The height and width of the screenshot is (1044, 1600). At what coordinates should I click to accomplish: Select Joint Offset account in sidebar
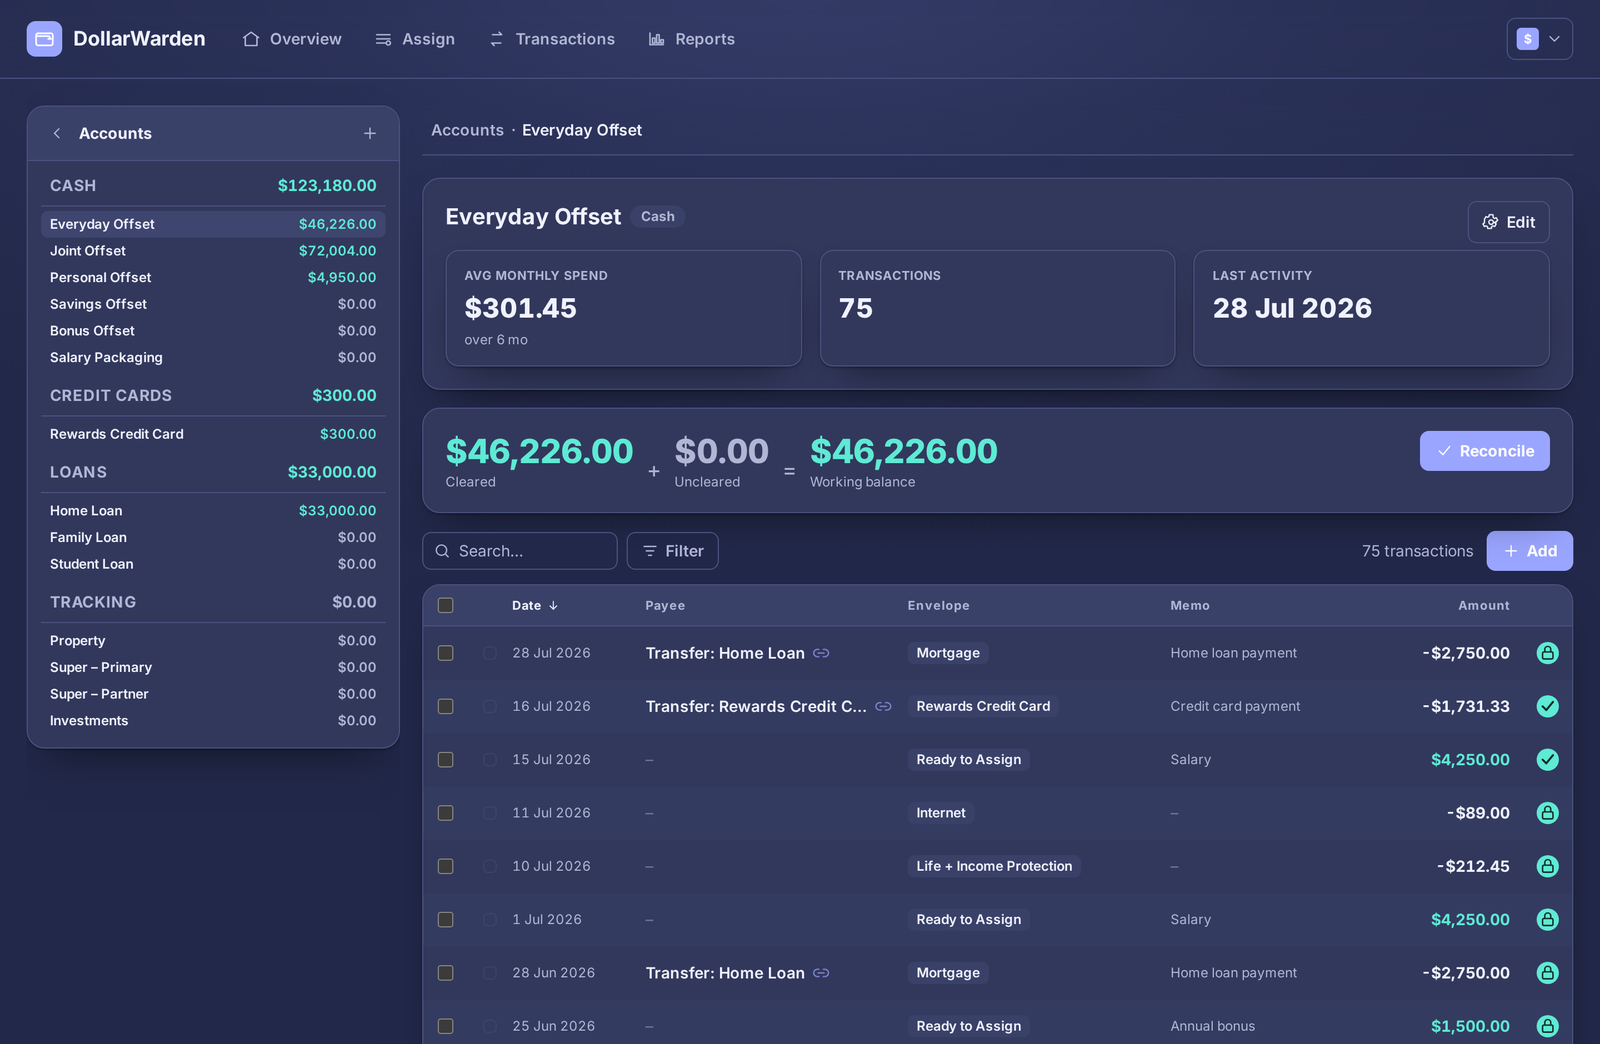[x=213, y=251]
